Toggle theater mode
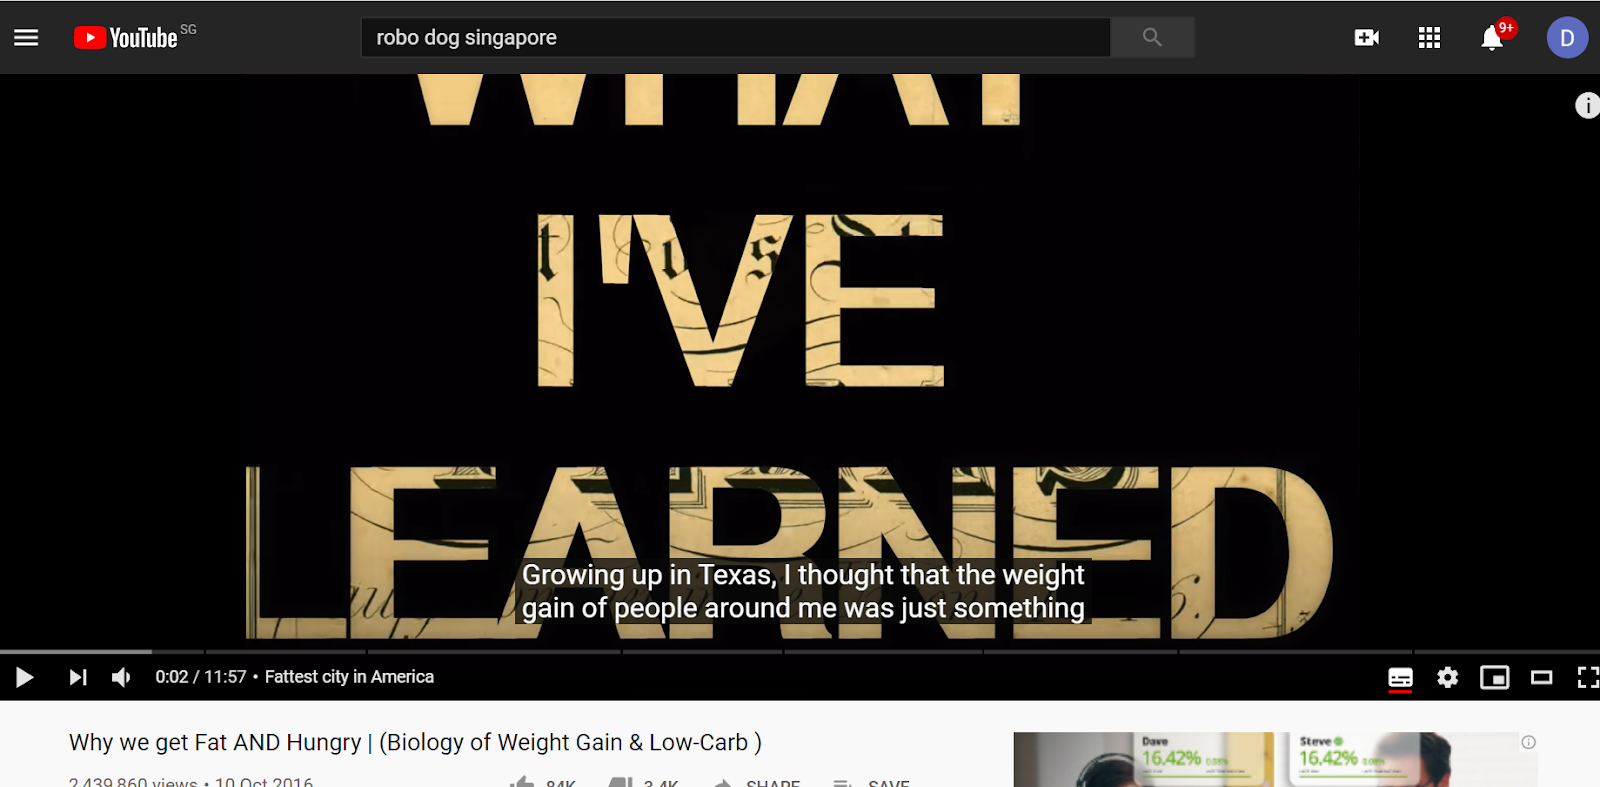Screen dimensions: 1600x787 (x=1541, y=678)
